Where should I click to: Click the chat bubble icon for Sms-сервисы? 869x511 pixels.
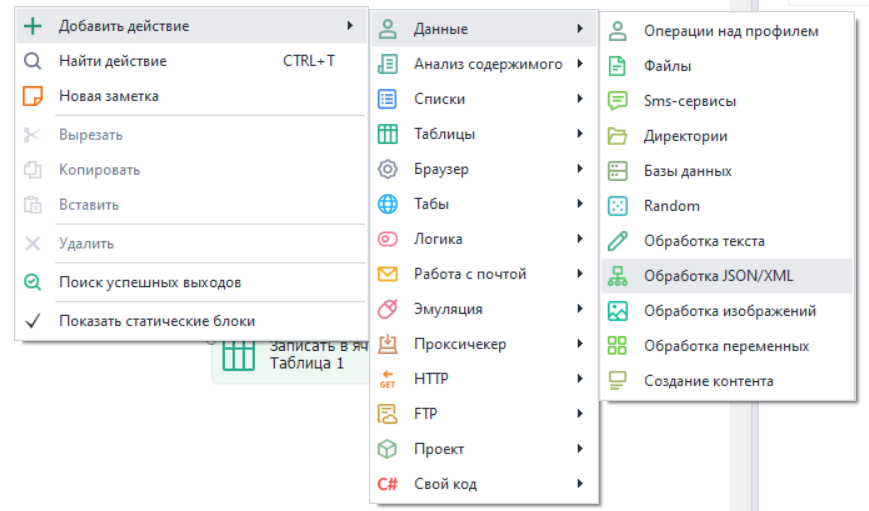(x=618, y=101)
